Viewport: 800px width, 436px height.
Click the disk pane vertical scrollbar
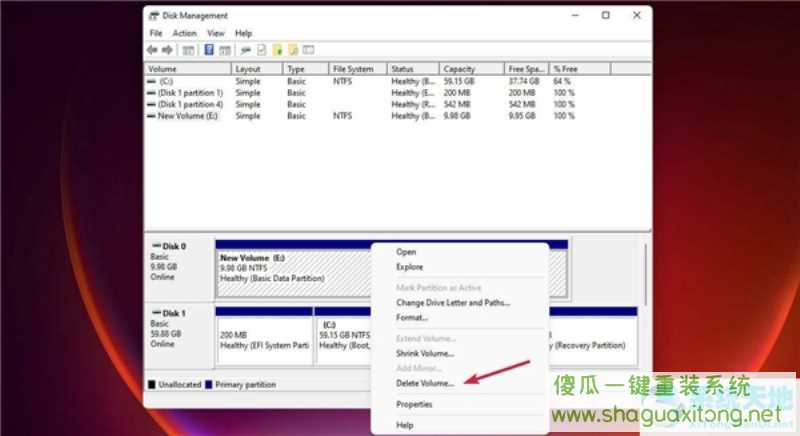coord(645,275)
